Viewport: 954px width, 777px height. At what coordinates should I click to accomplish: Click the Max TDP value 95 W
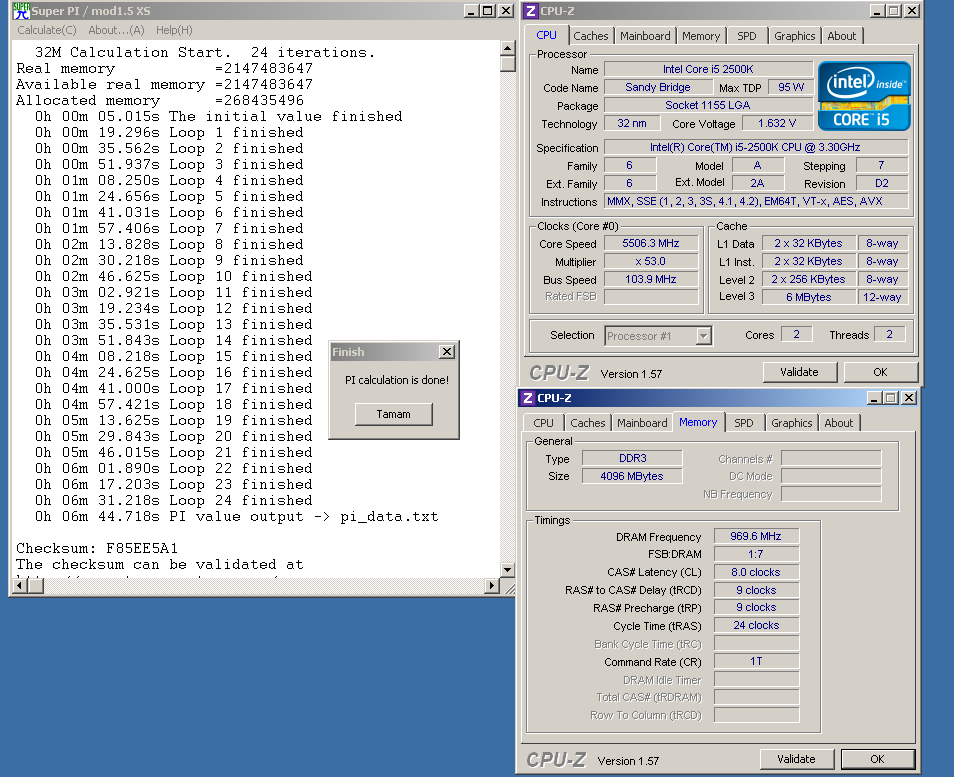tap(791, 87)
